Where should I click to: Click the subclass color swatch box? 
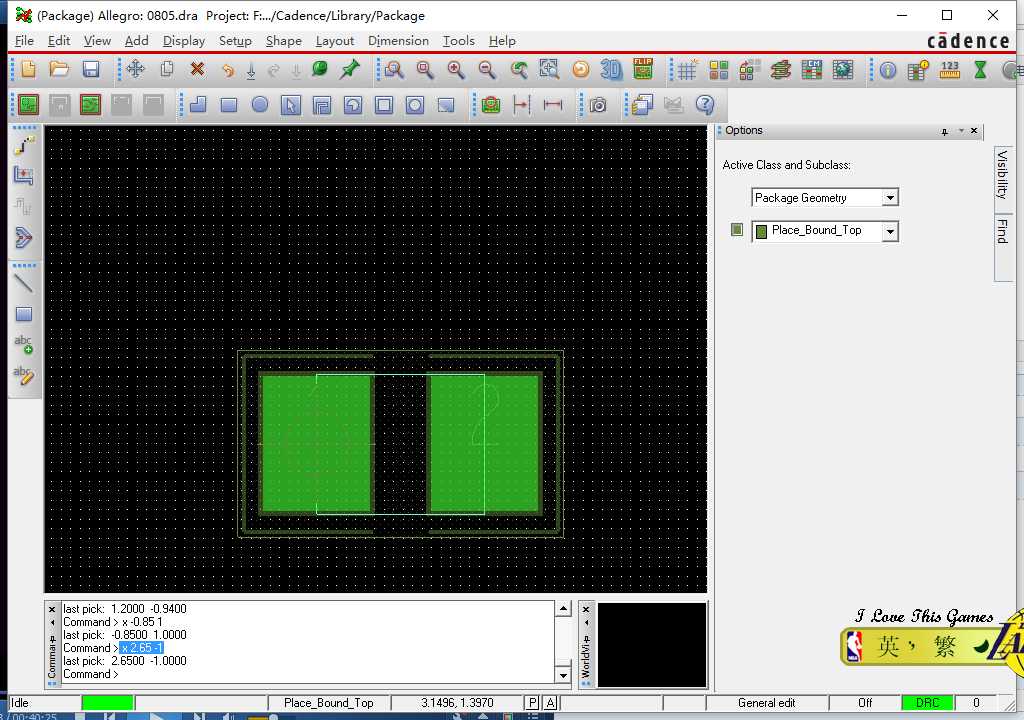(x=737, y=229)
